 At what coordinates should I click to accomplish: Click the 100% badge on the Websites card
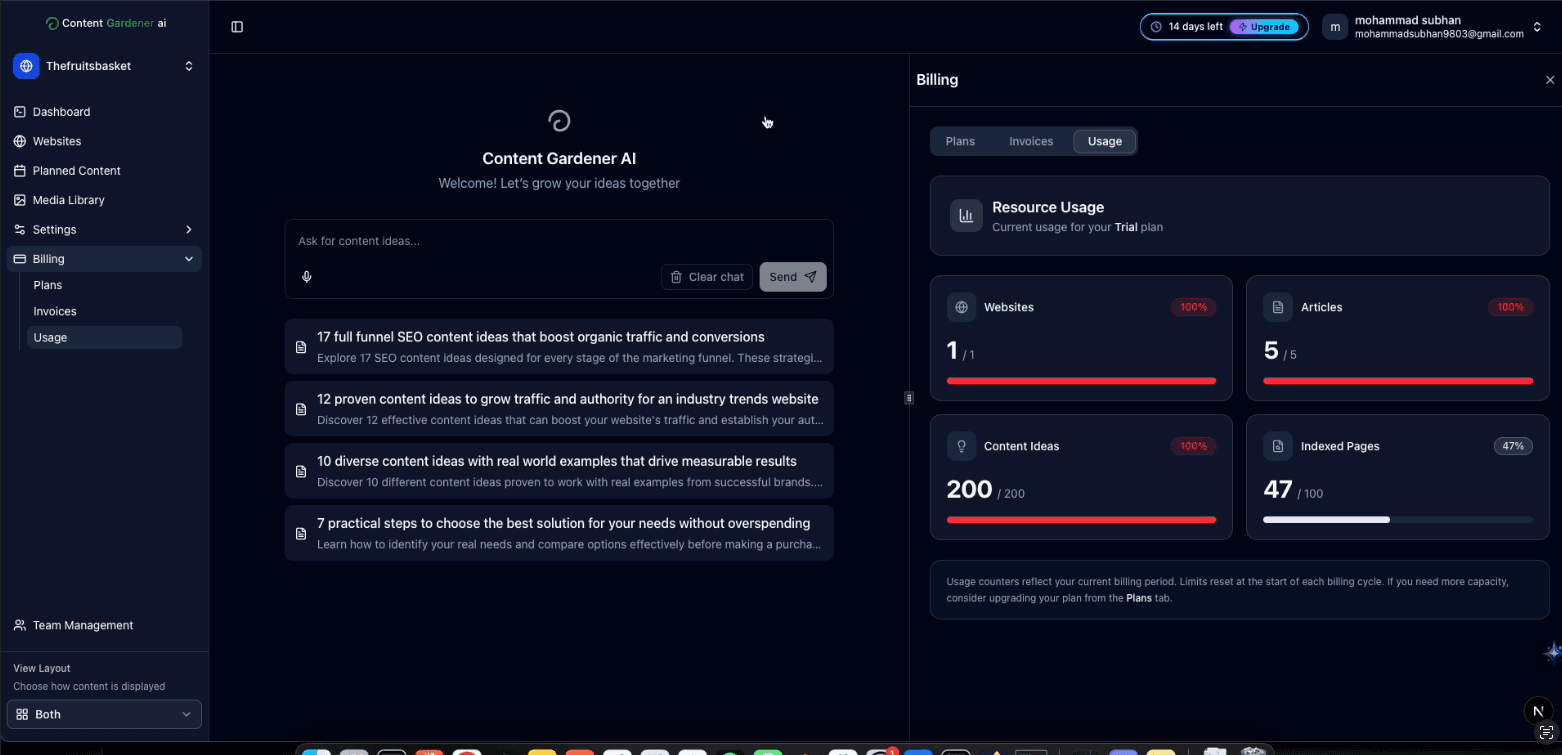tap(1194, 307)
